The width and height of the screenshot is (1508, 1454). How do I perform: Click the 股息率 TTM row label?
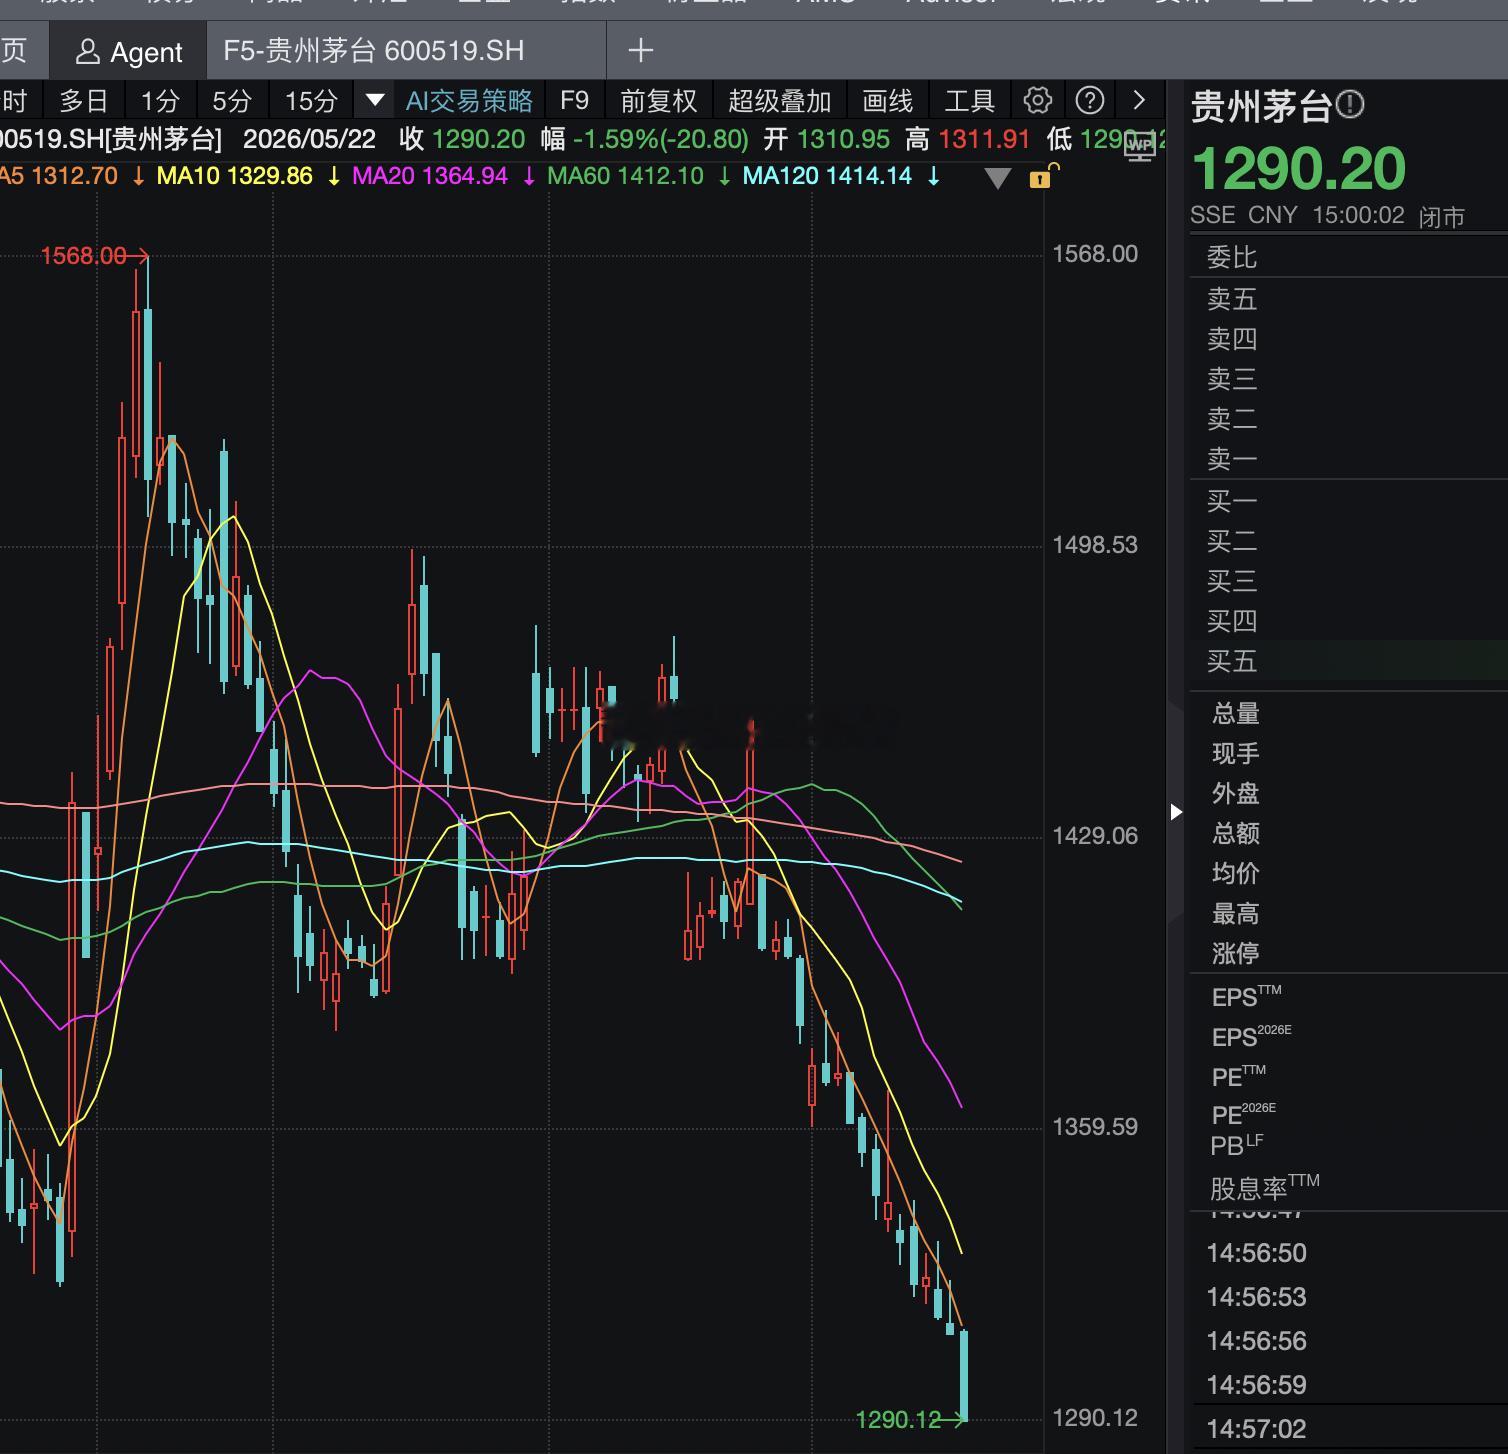point(1265,1187)
